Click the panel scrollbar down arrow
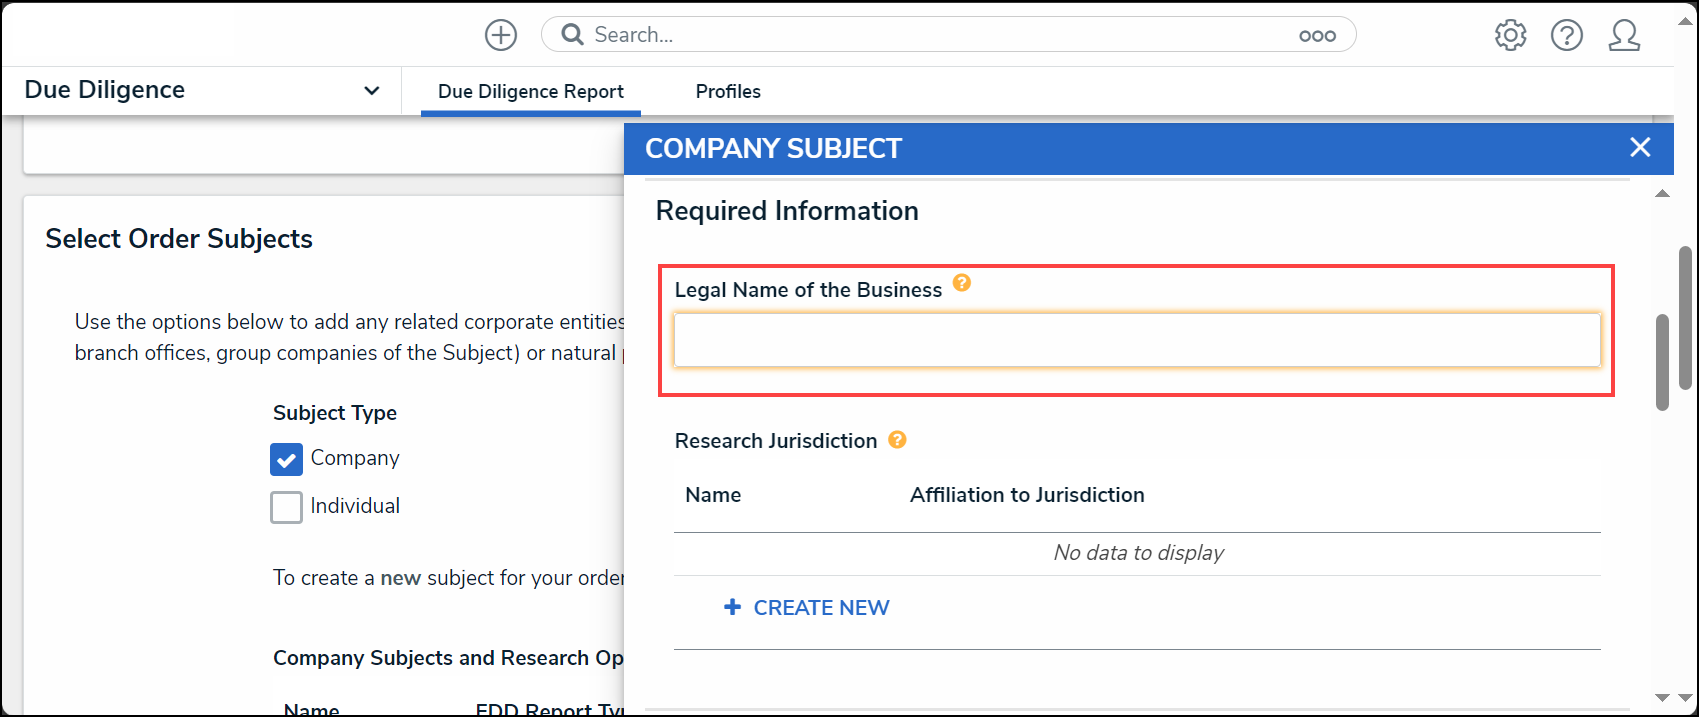This screenshot has width=1699, height=717. point(1662,698)
